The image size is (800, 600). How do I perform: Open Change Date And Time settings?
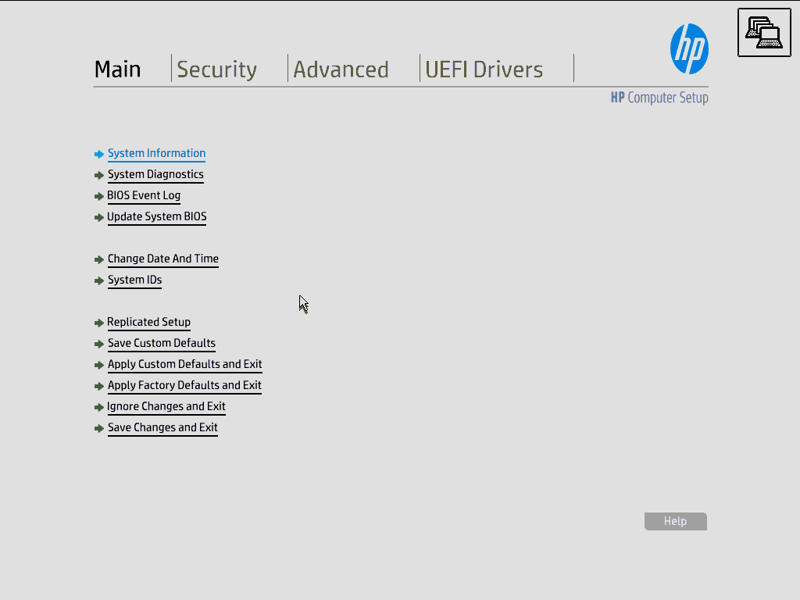[x=163, y=258]
